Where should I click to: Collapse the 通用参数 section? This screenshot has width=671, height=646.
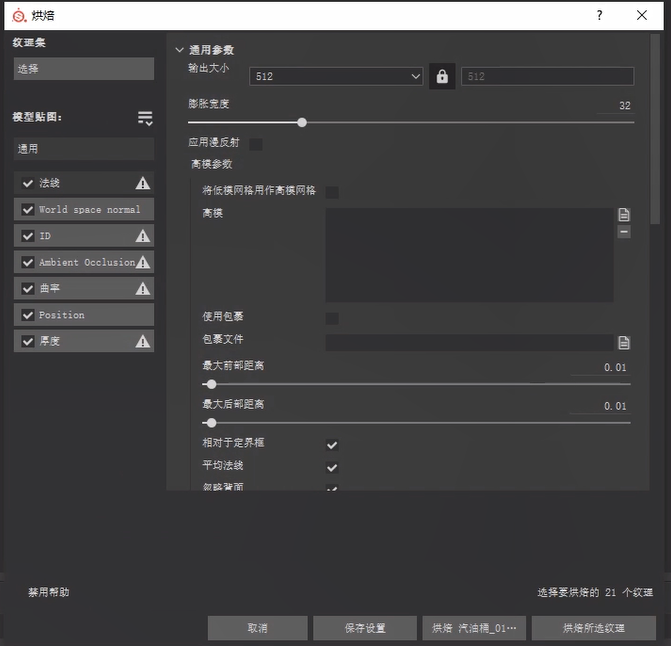click(x=180, y=50)
